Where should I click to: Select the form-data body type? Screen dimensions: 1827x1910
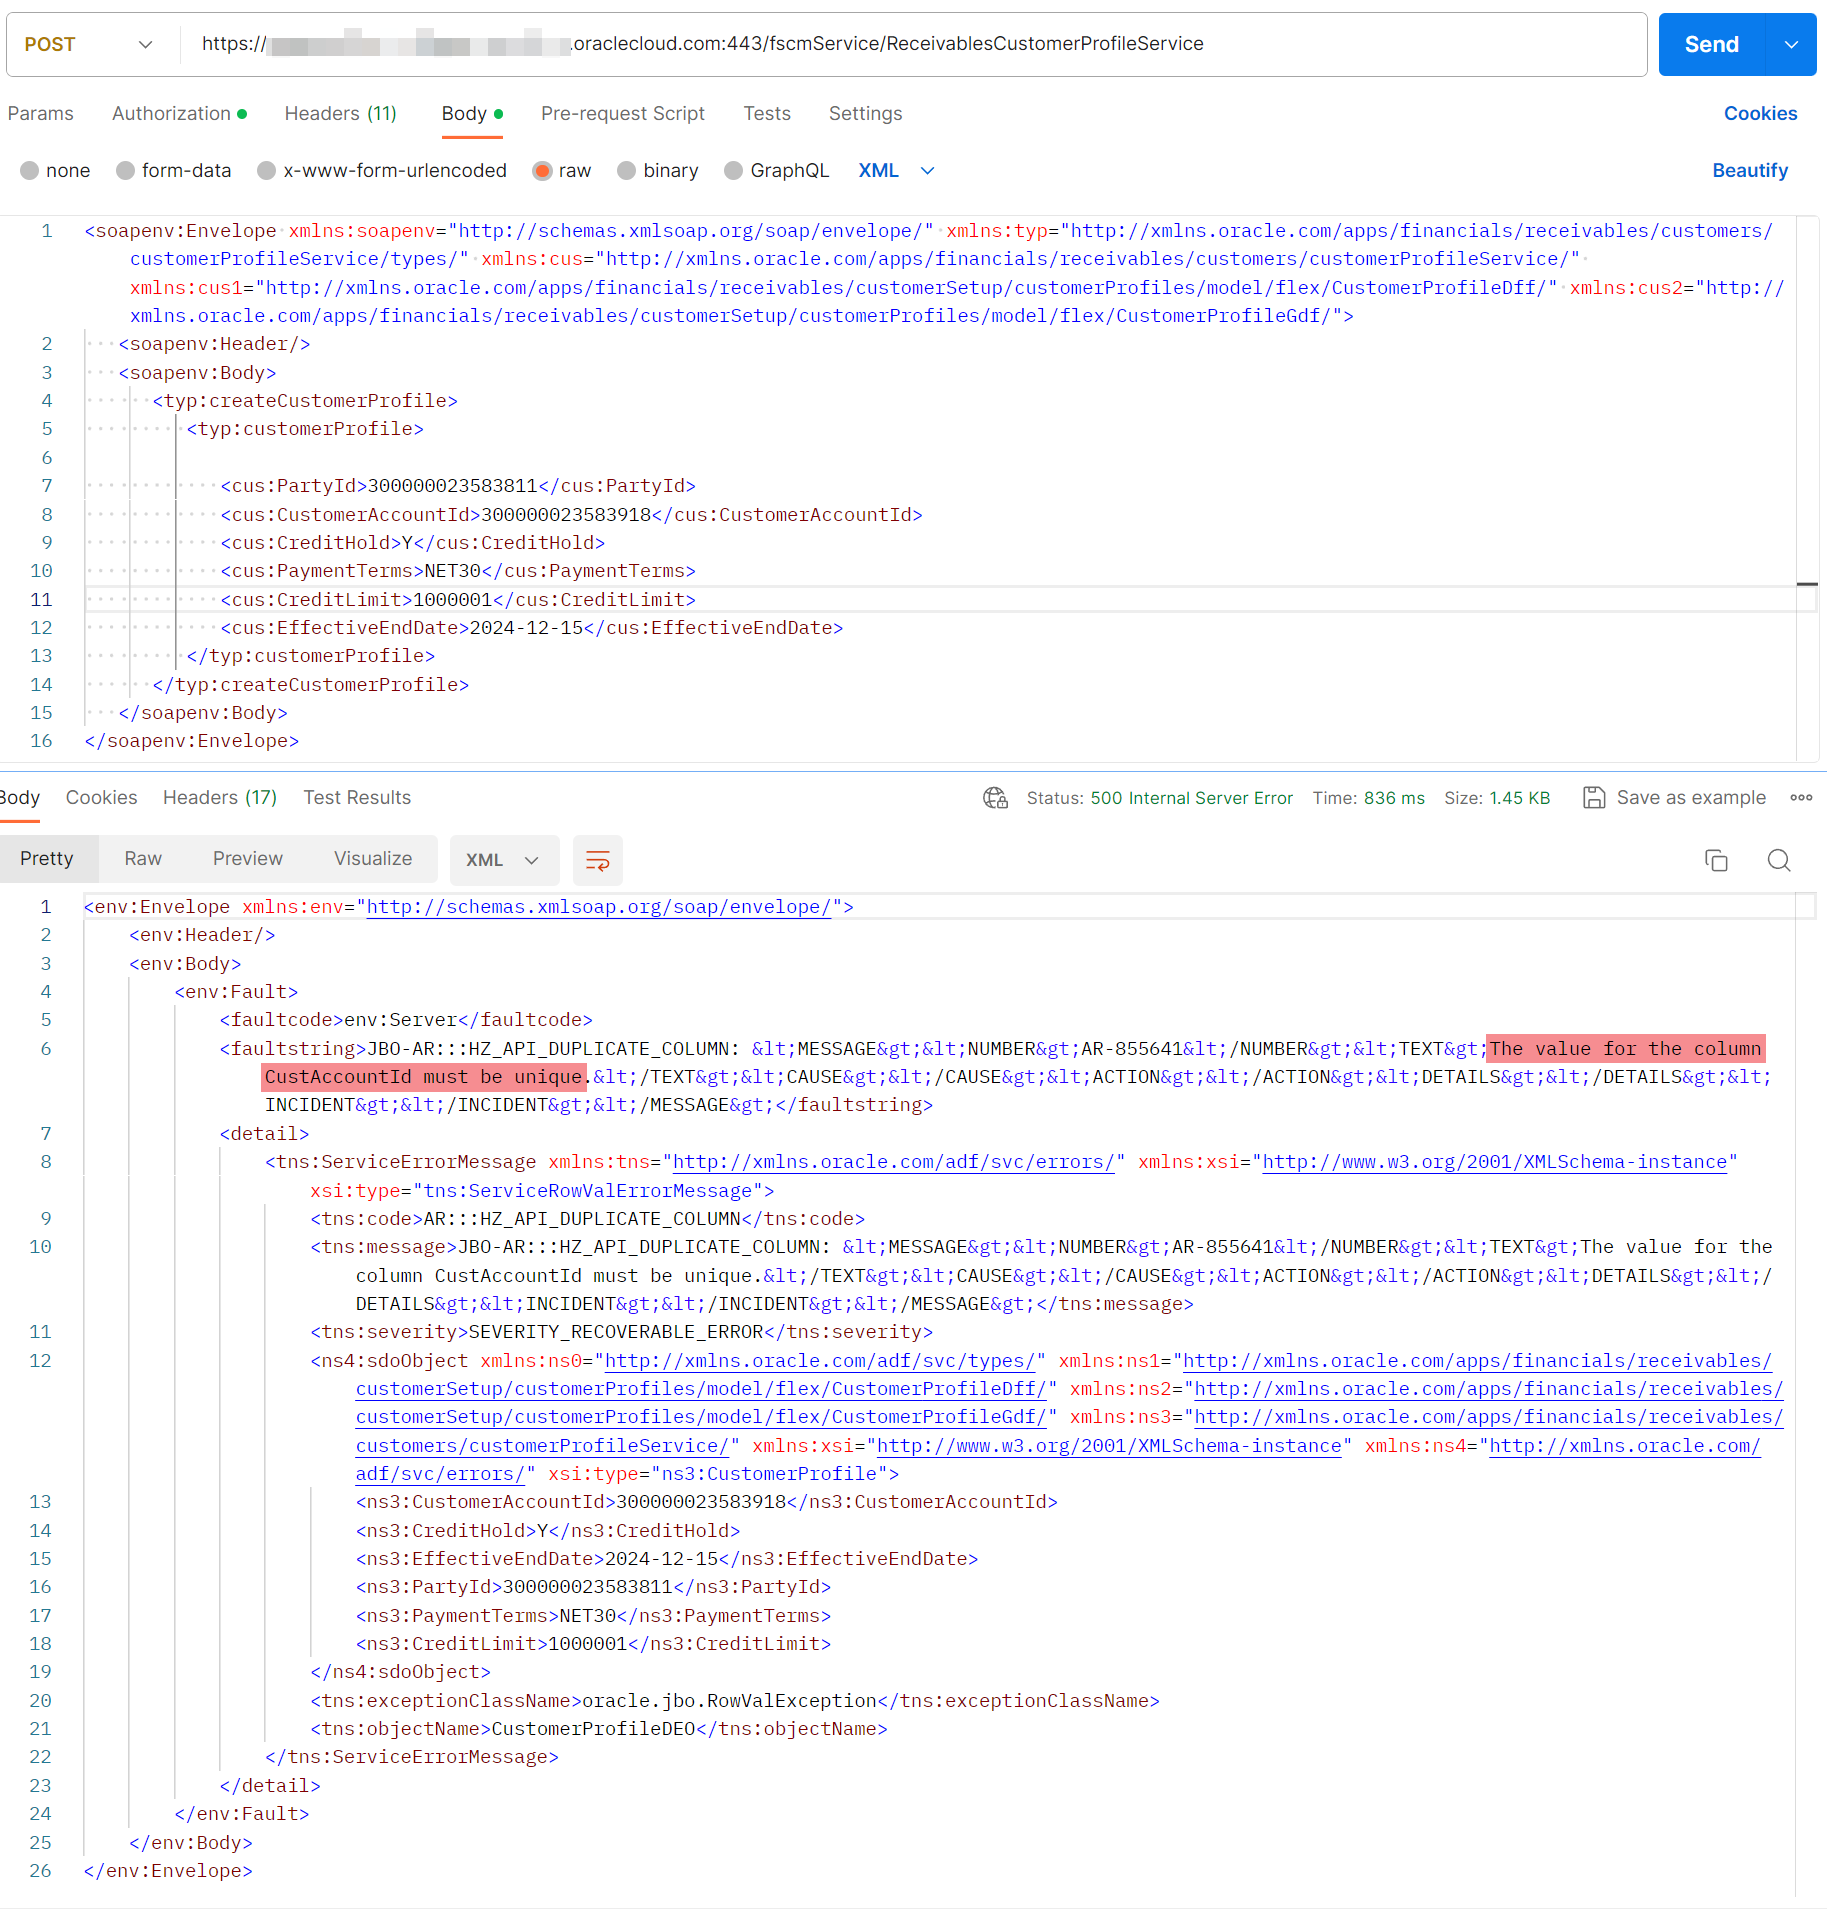(x=174, y=171)
